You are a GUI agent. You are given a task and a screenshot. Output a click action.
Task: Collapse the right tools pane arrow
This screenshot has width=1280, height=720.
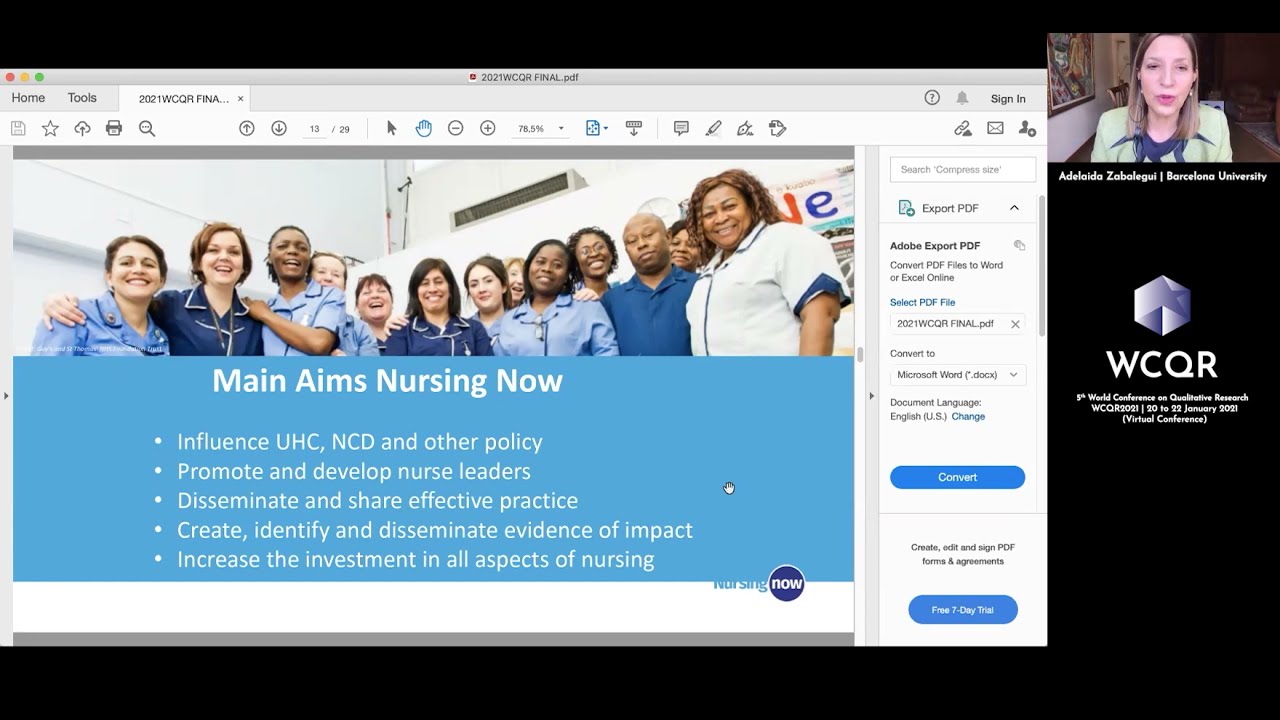click(871, 397)
